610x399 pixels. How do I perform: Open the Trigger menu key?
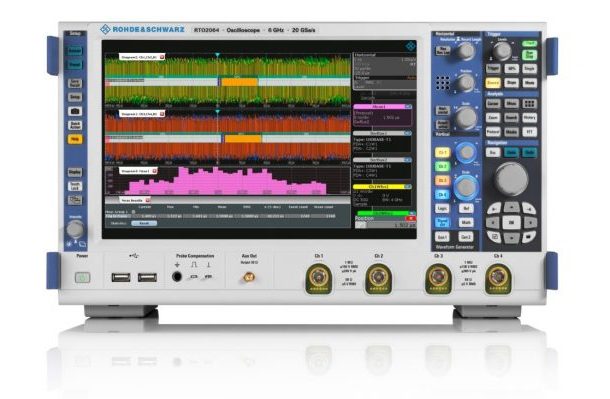(493, 69)
